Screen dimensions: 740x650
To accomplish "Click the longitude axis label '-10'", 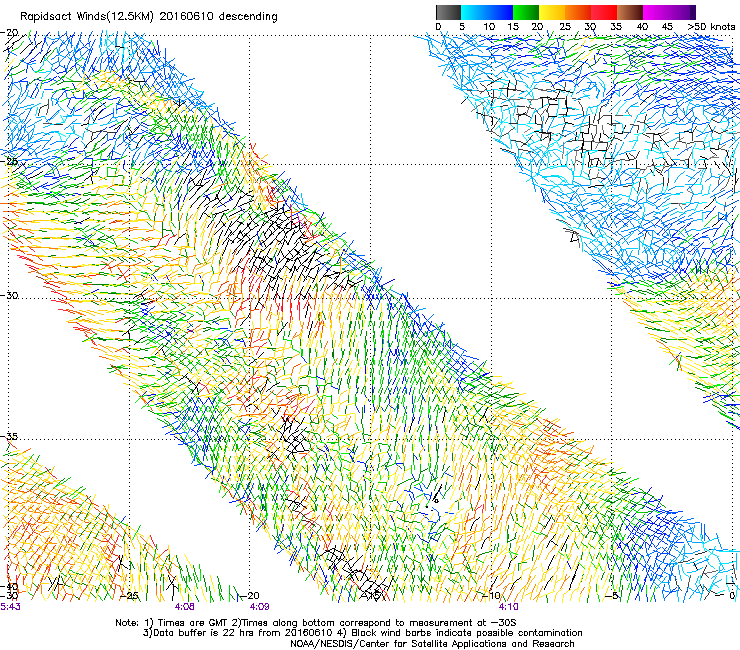I will [x=491, y=596].
